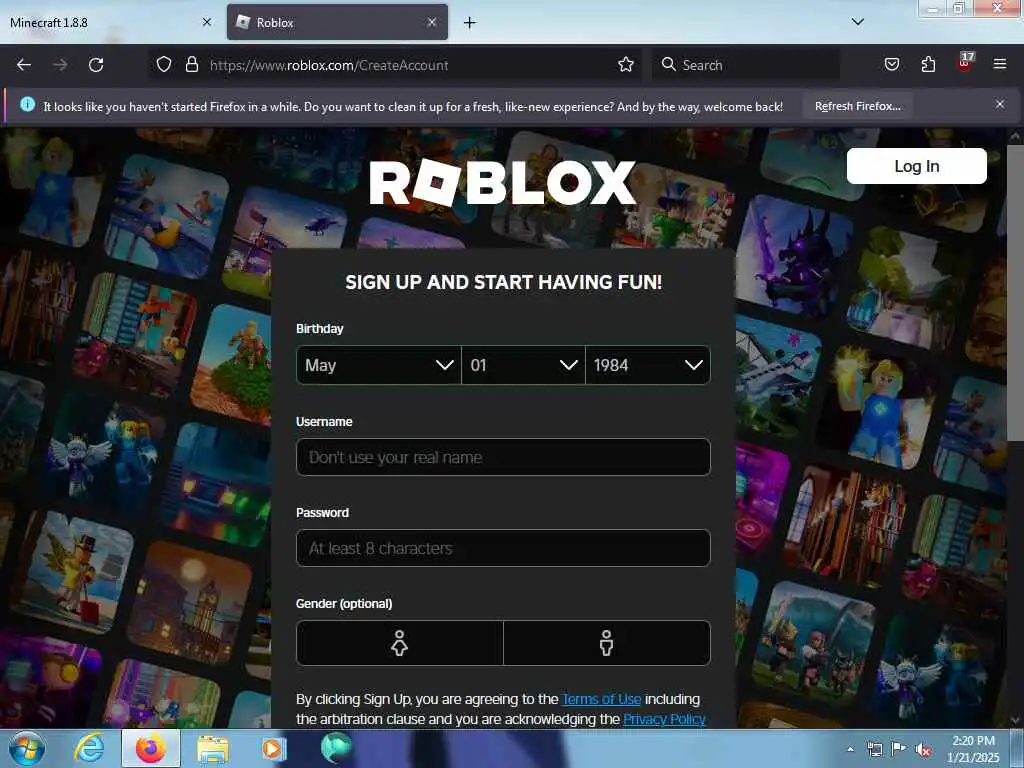Click the muted volume tray icon
This screenshot has width=1024, height=768.
pyautogui.click(x=923, y=750)
